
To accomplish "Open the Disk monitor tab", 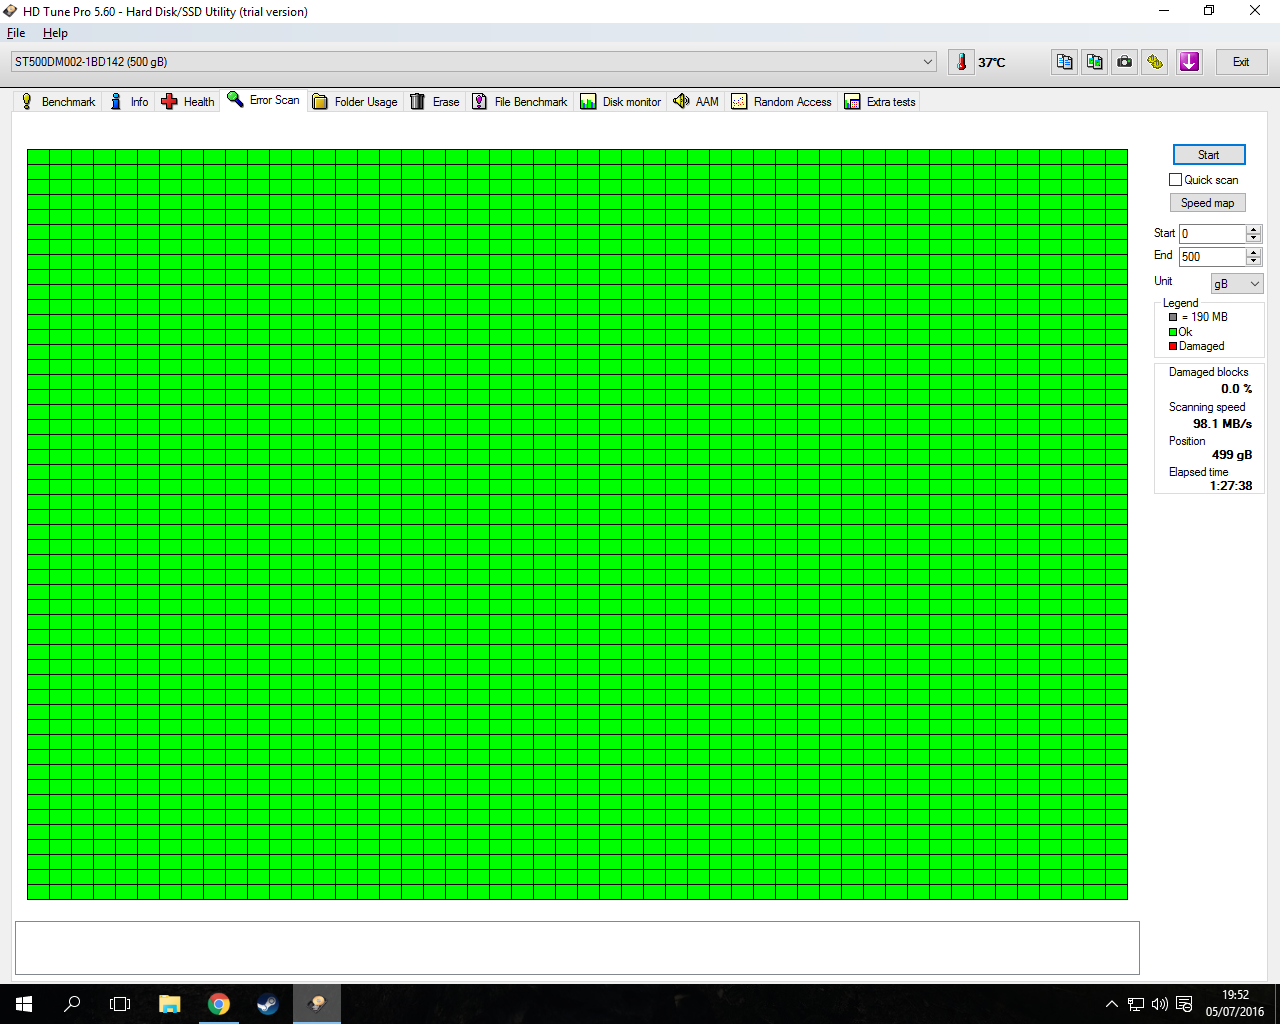I will [x=621, y=102].
